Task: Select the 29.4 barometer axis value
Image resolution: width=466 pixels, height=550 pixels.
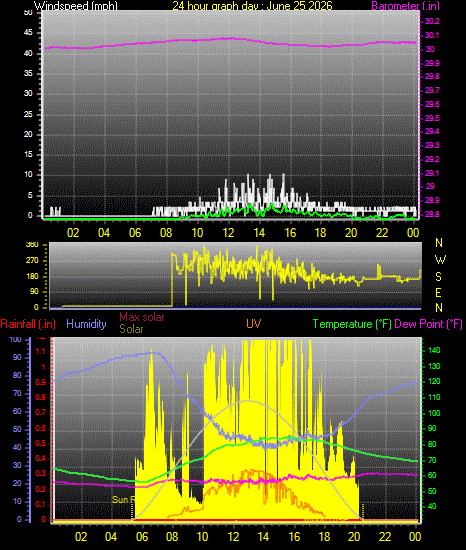Action: (x=432, y=132)
